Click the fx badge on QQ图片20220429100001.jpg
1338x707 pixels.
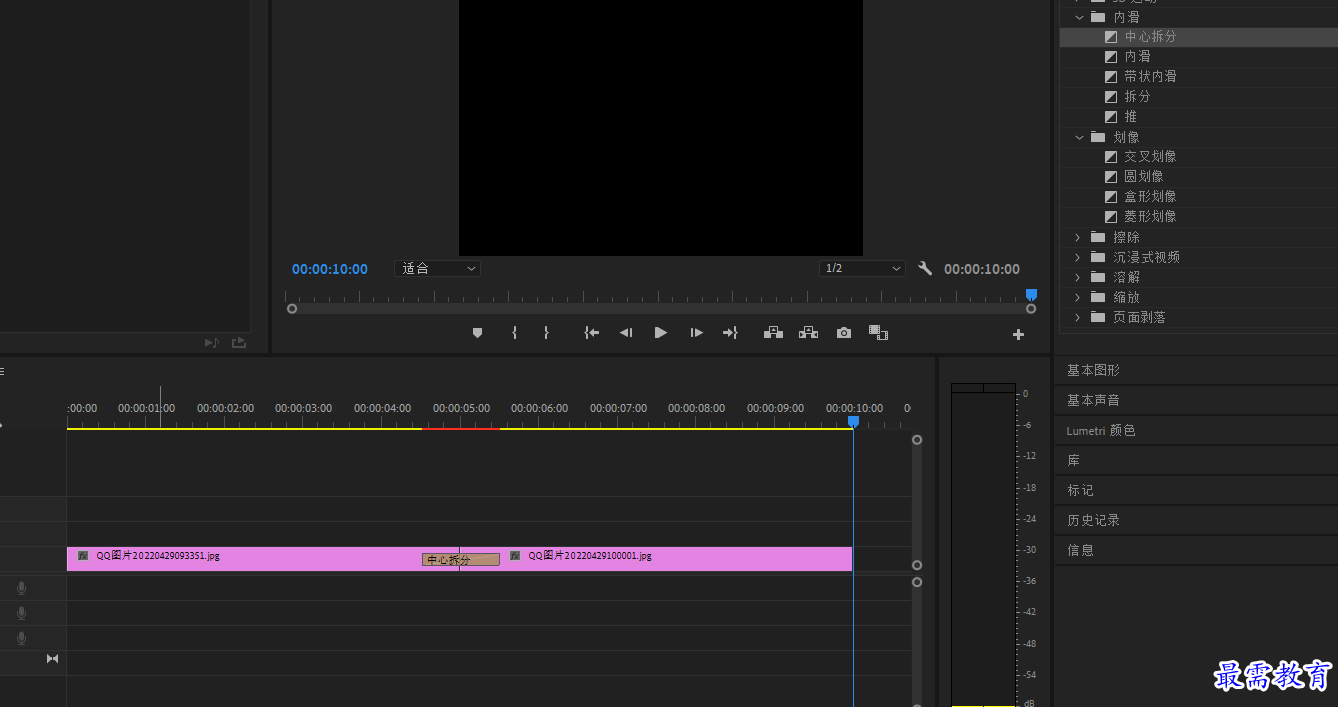pyautogui.click(x=515, y=555)
